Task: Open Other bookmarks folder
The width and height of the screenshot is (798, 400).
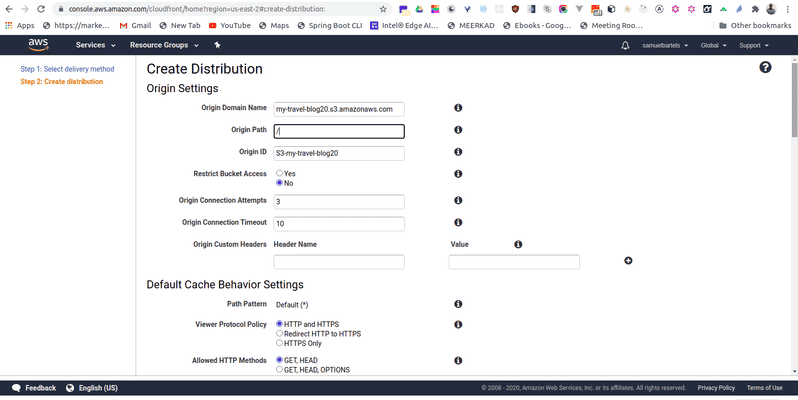Action: 755,25
